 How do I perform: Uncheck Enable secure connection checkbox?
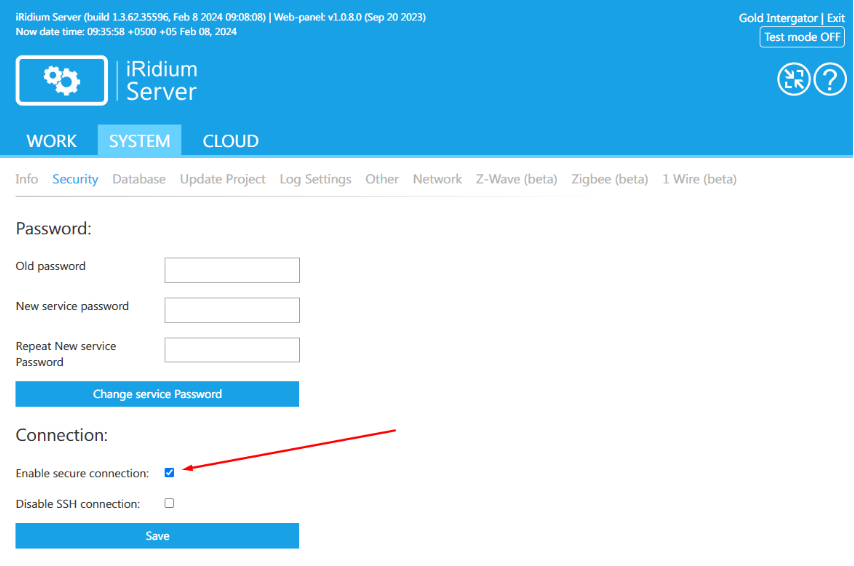point(169,472)
